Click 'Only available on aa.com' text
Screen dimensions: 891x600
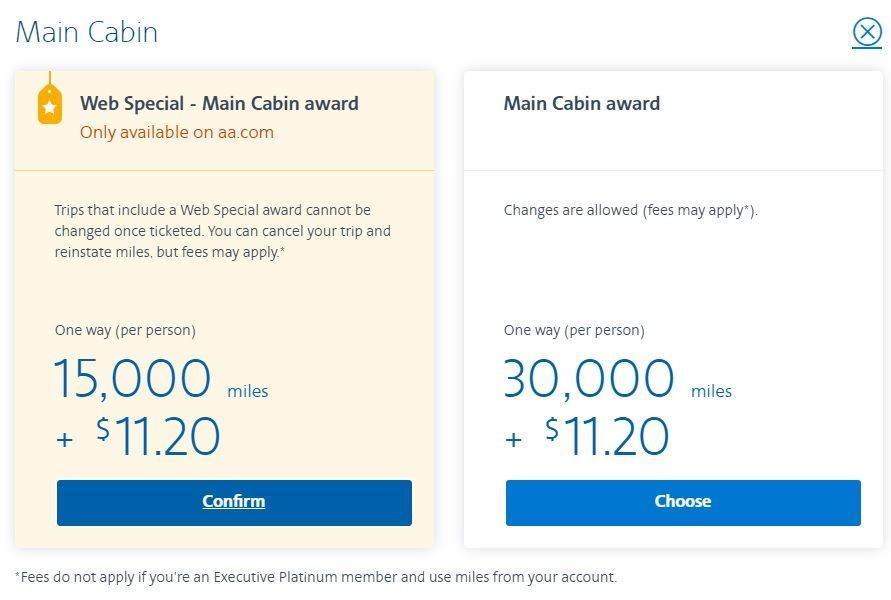click(177, 132)
